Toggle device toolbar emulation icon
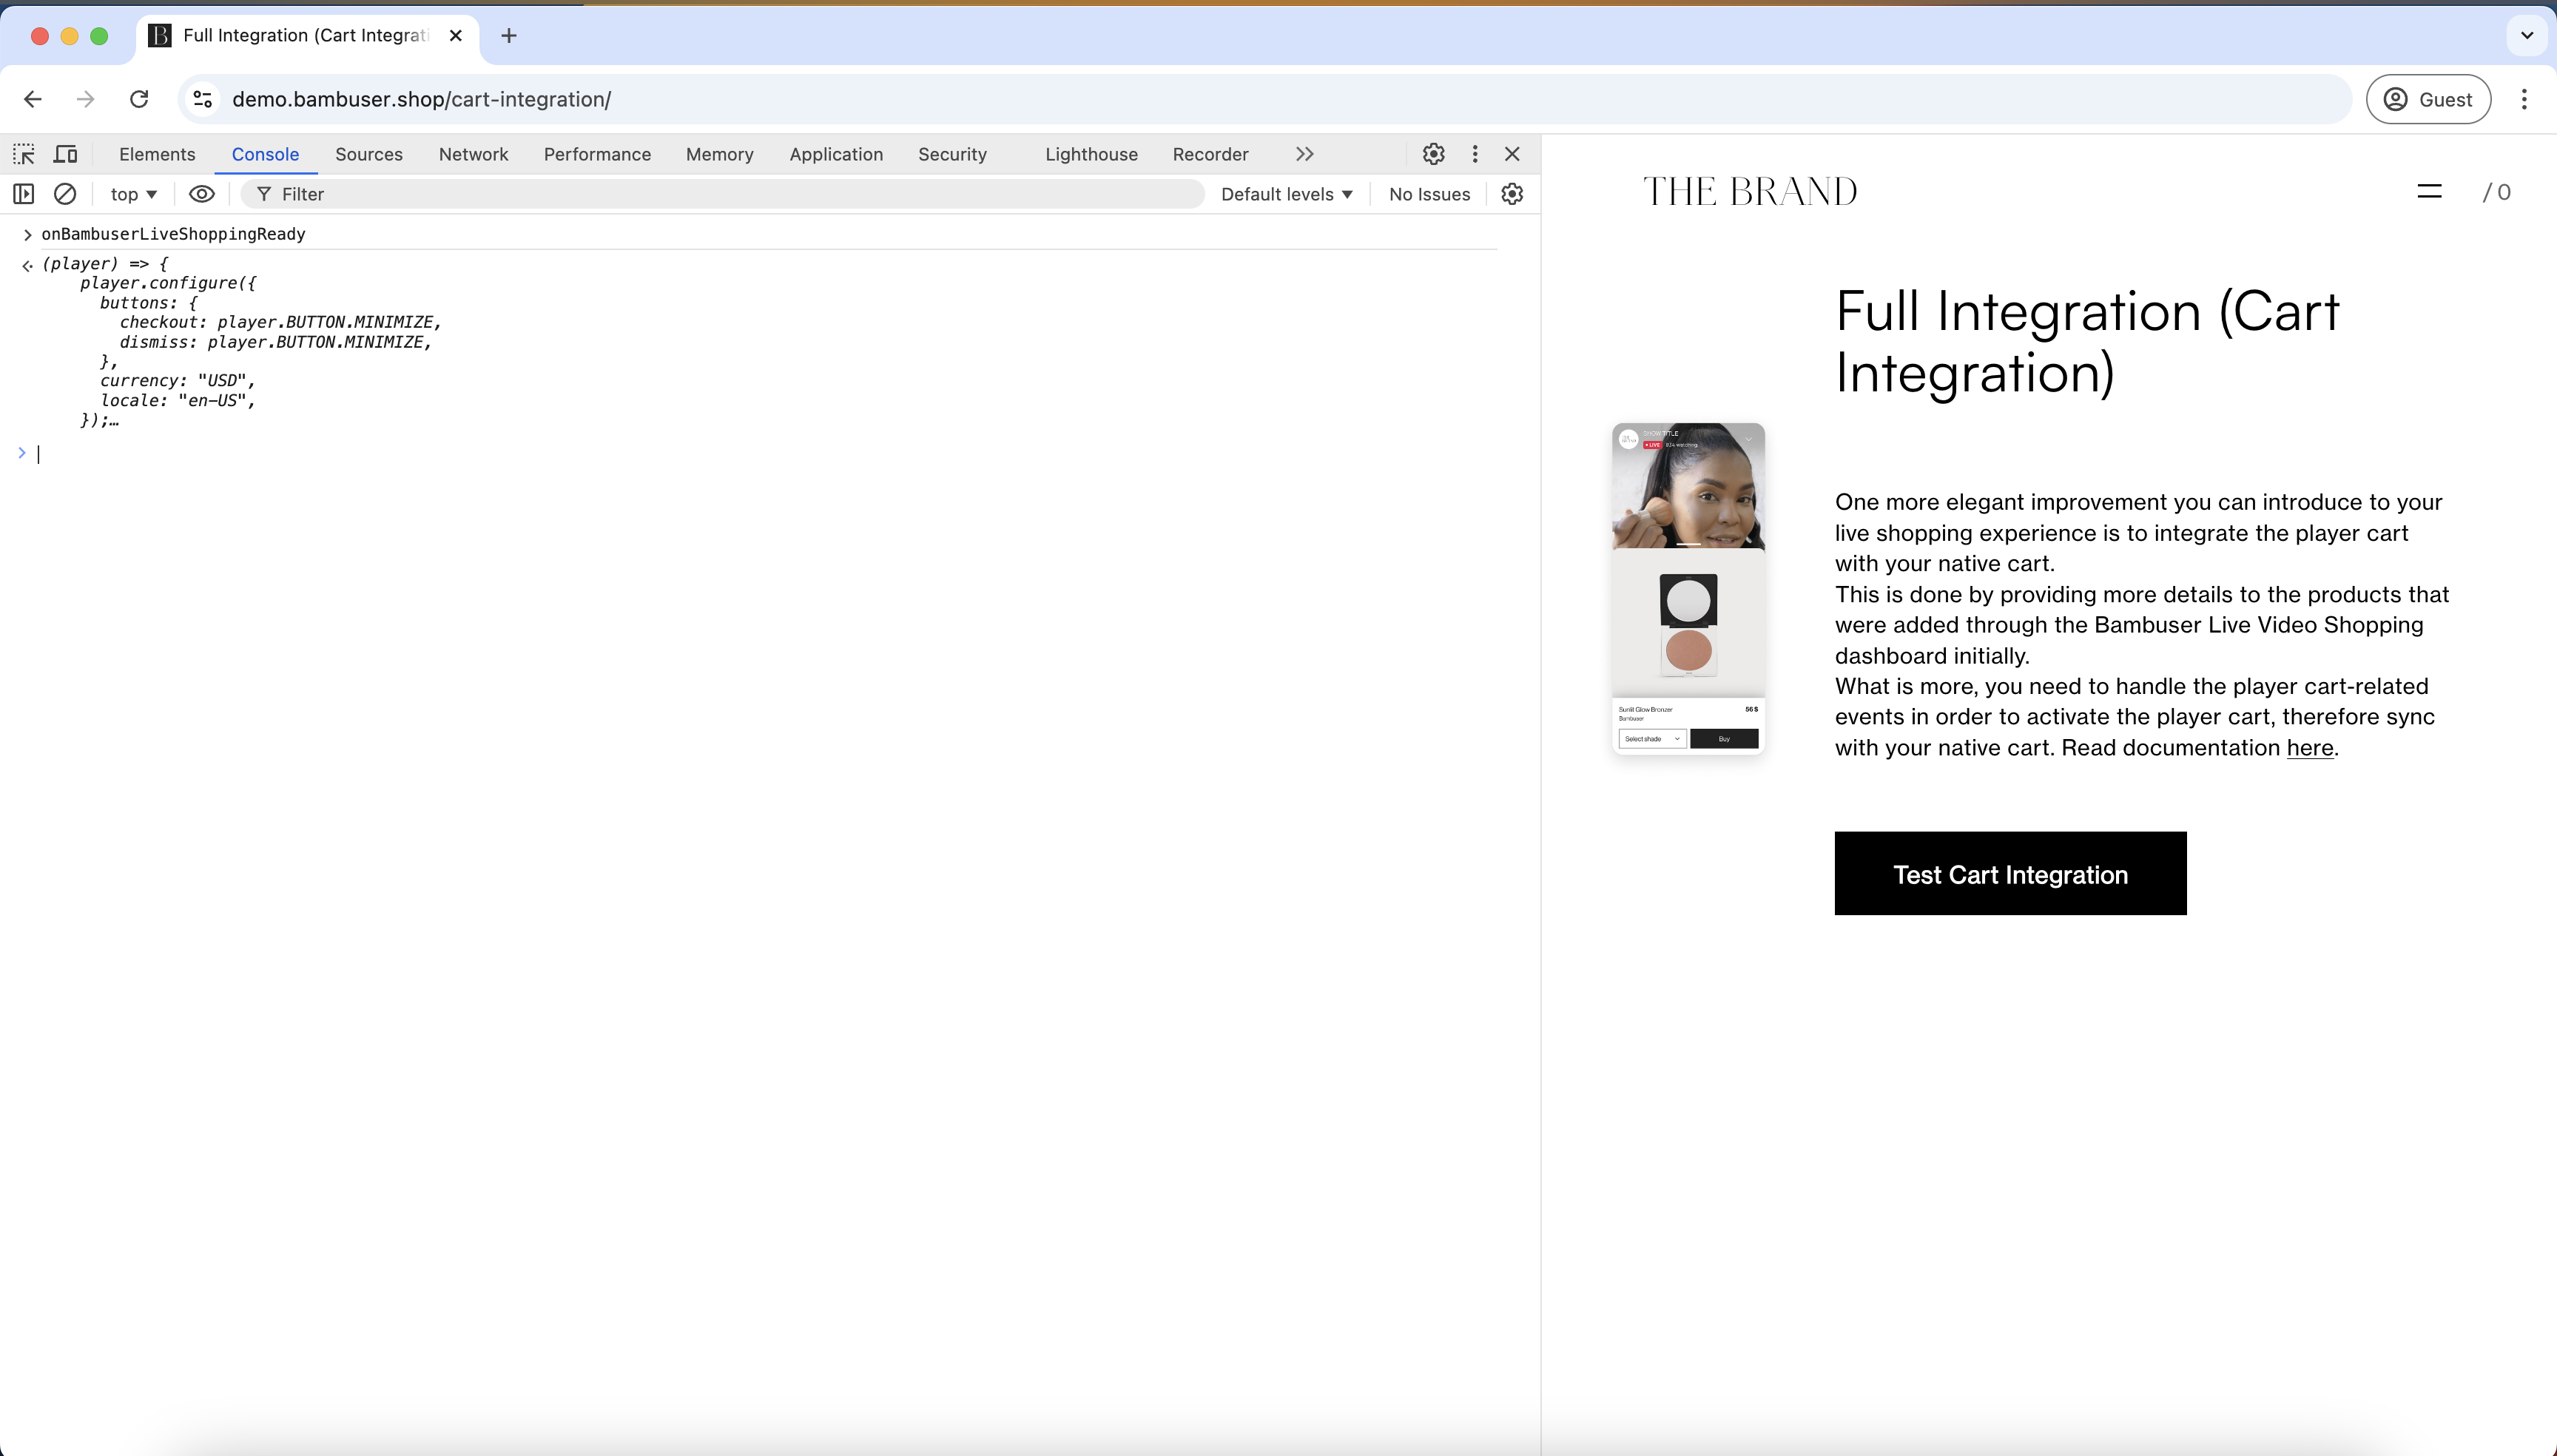 (66, 154)
